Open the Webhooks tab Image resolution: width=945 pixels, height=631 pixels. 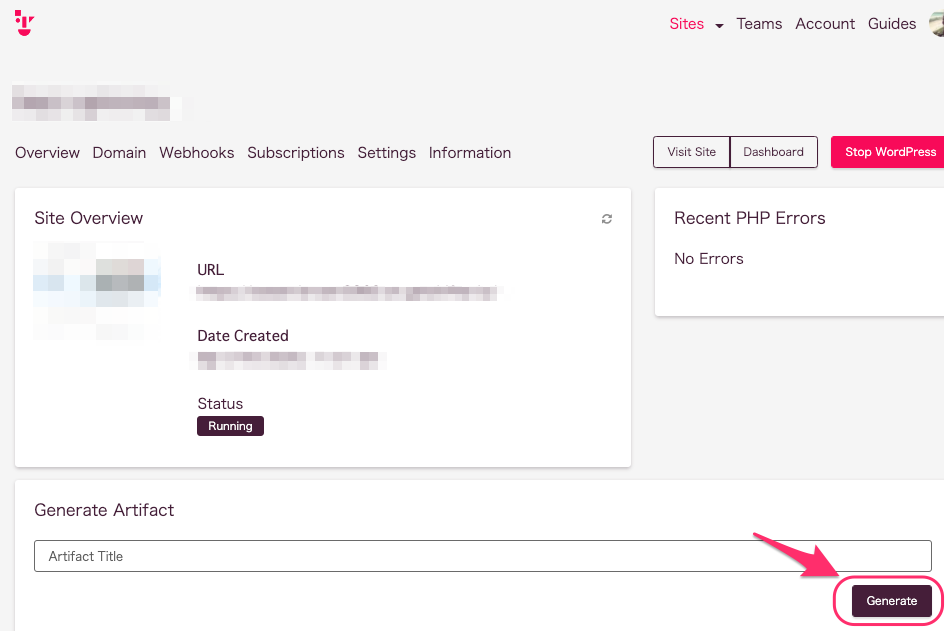(x=196, y=152)
